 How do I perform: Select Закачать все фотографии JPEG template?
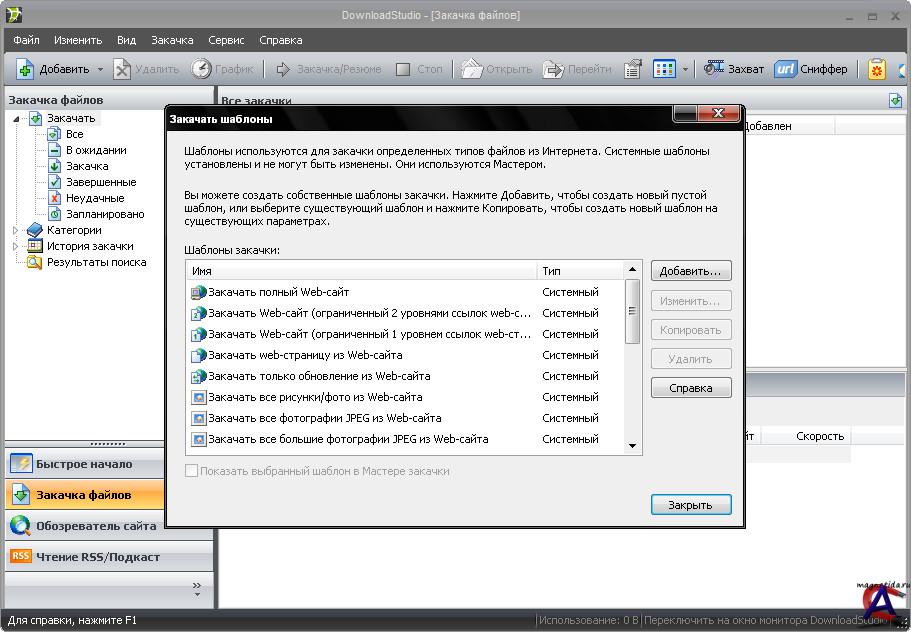[406, 418]
